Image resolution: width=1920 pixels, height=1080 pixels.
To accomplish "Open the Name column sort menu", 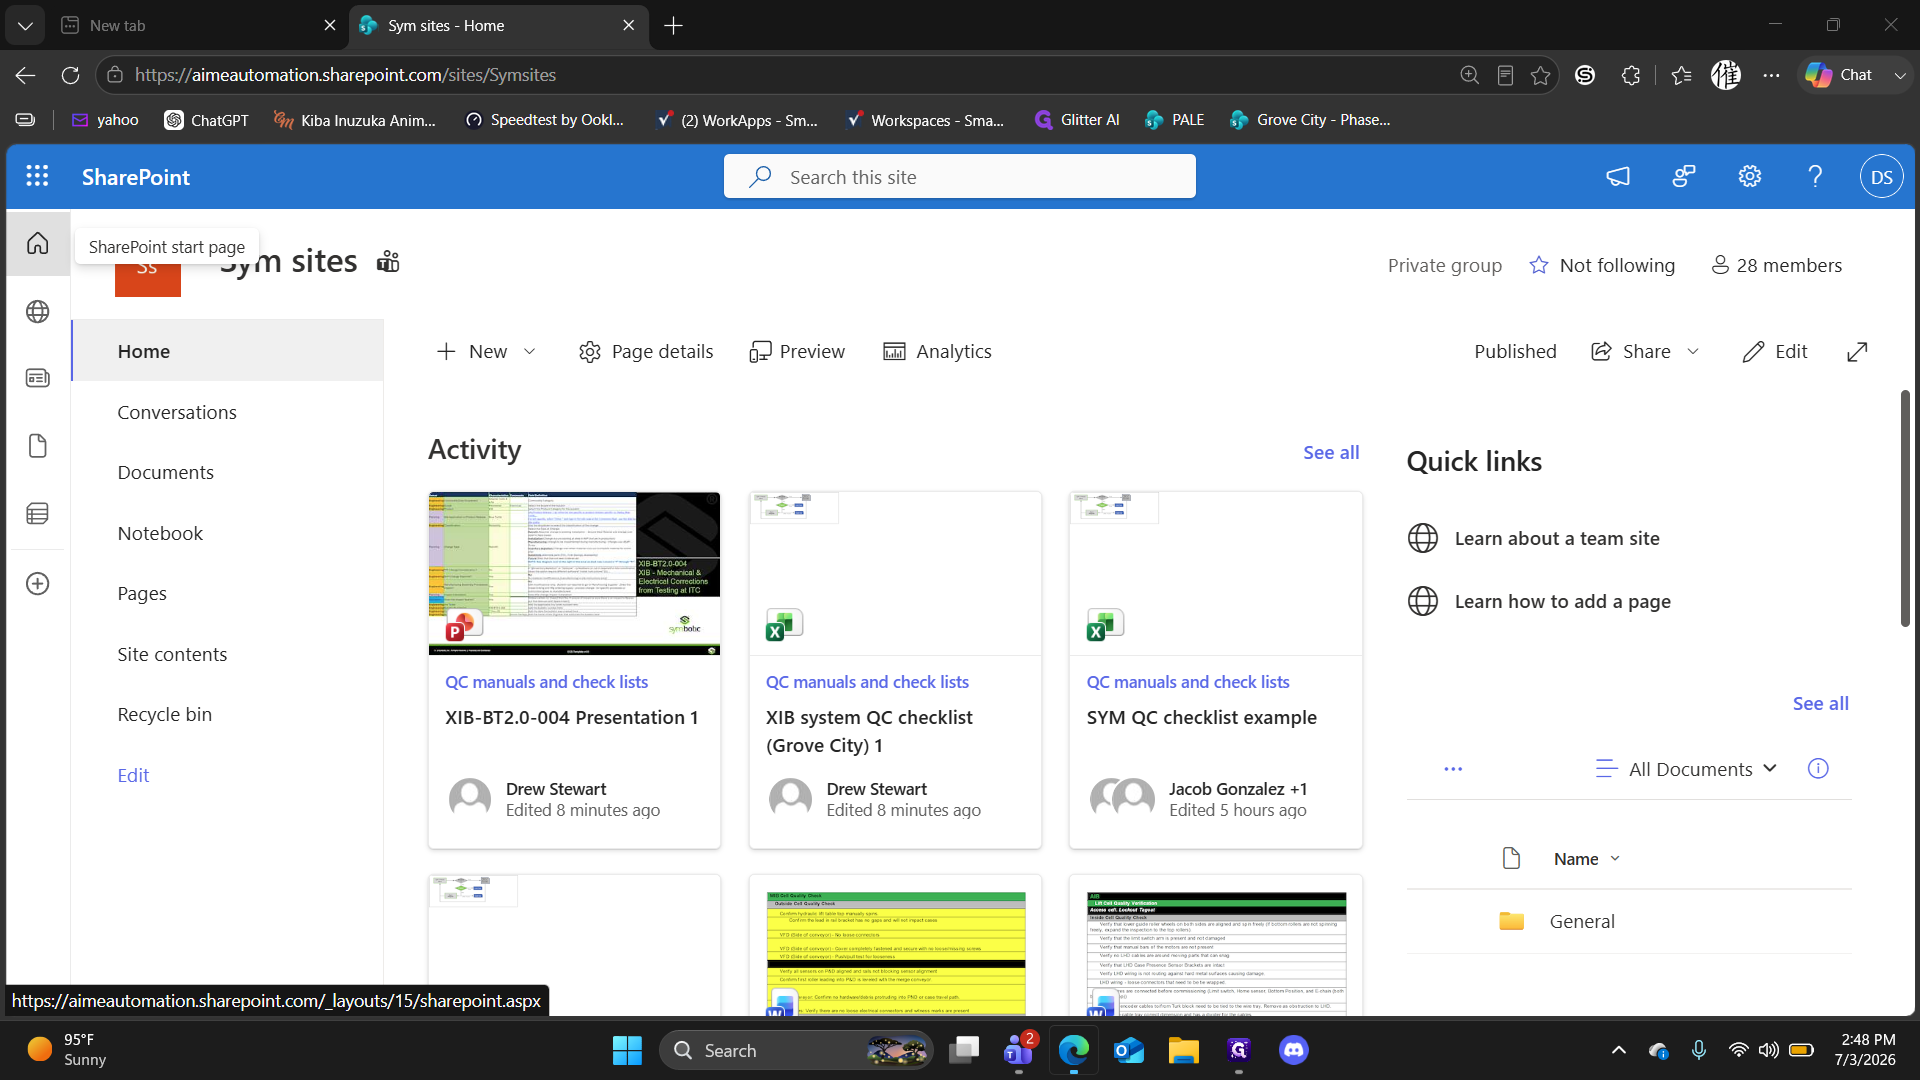I will click(1586, 859).
